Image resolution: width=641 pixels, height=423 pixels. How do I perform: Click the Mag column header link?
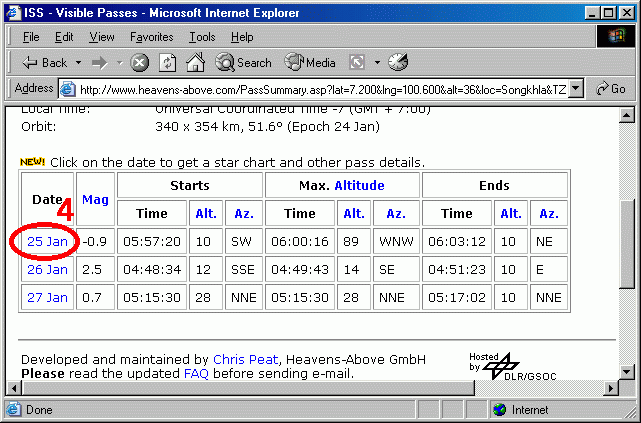(95, 200)
